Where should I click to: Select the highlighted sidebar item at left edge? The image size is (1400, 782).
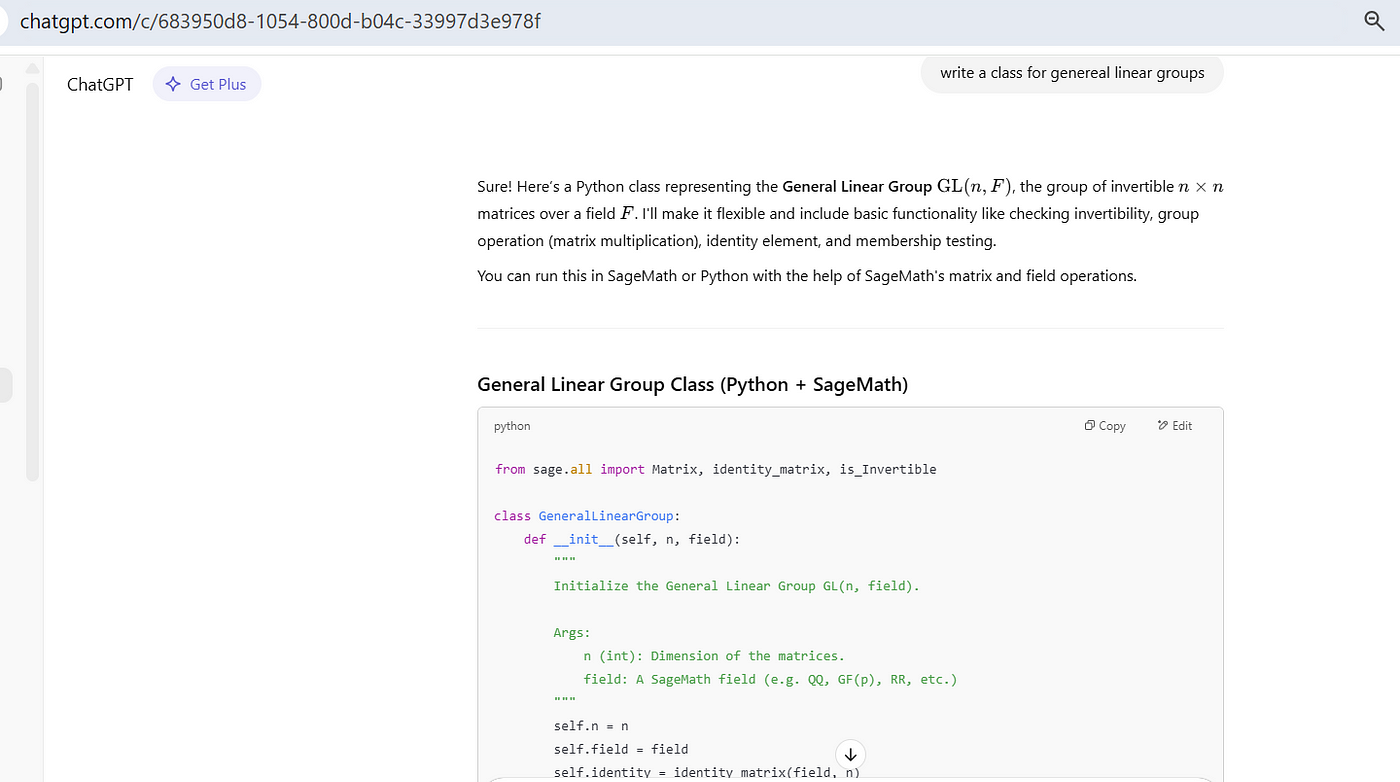click(5, 385)
